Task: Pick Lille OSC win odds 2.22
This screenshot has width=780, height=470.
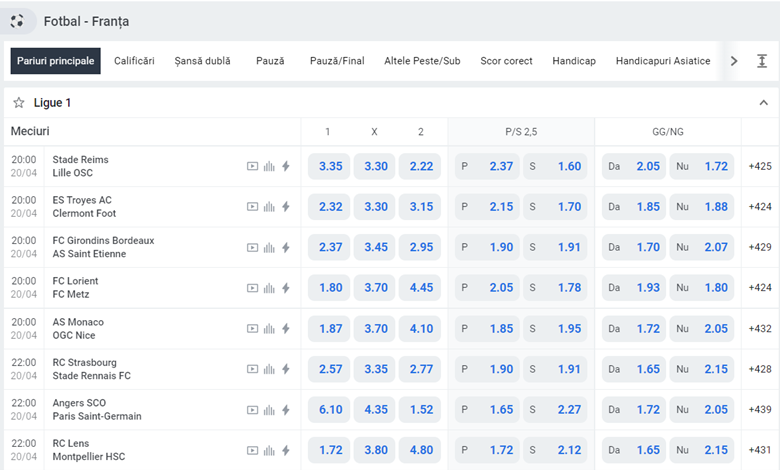Action: [420, 166]
